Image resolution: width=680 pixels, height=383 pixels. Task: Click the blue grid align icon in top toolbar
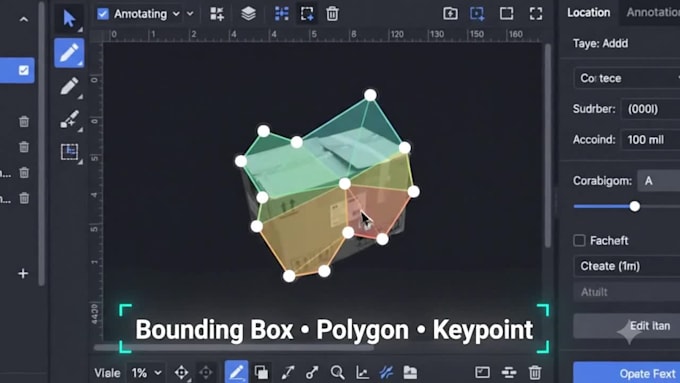point(281,14)
